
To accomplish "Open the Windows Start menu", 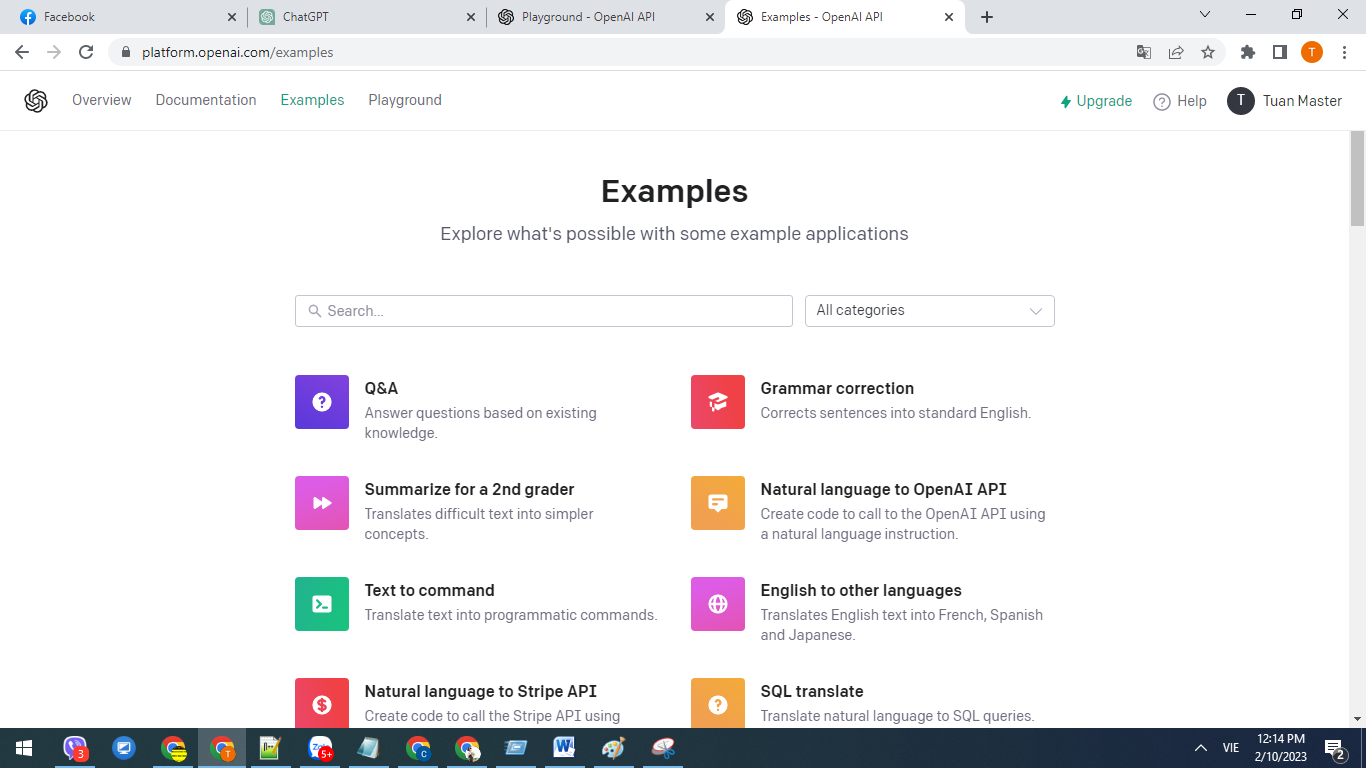I will click(24, 748).
